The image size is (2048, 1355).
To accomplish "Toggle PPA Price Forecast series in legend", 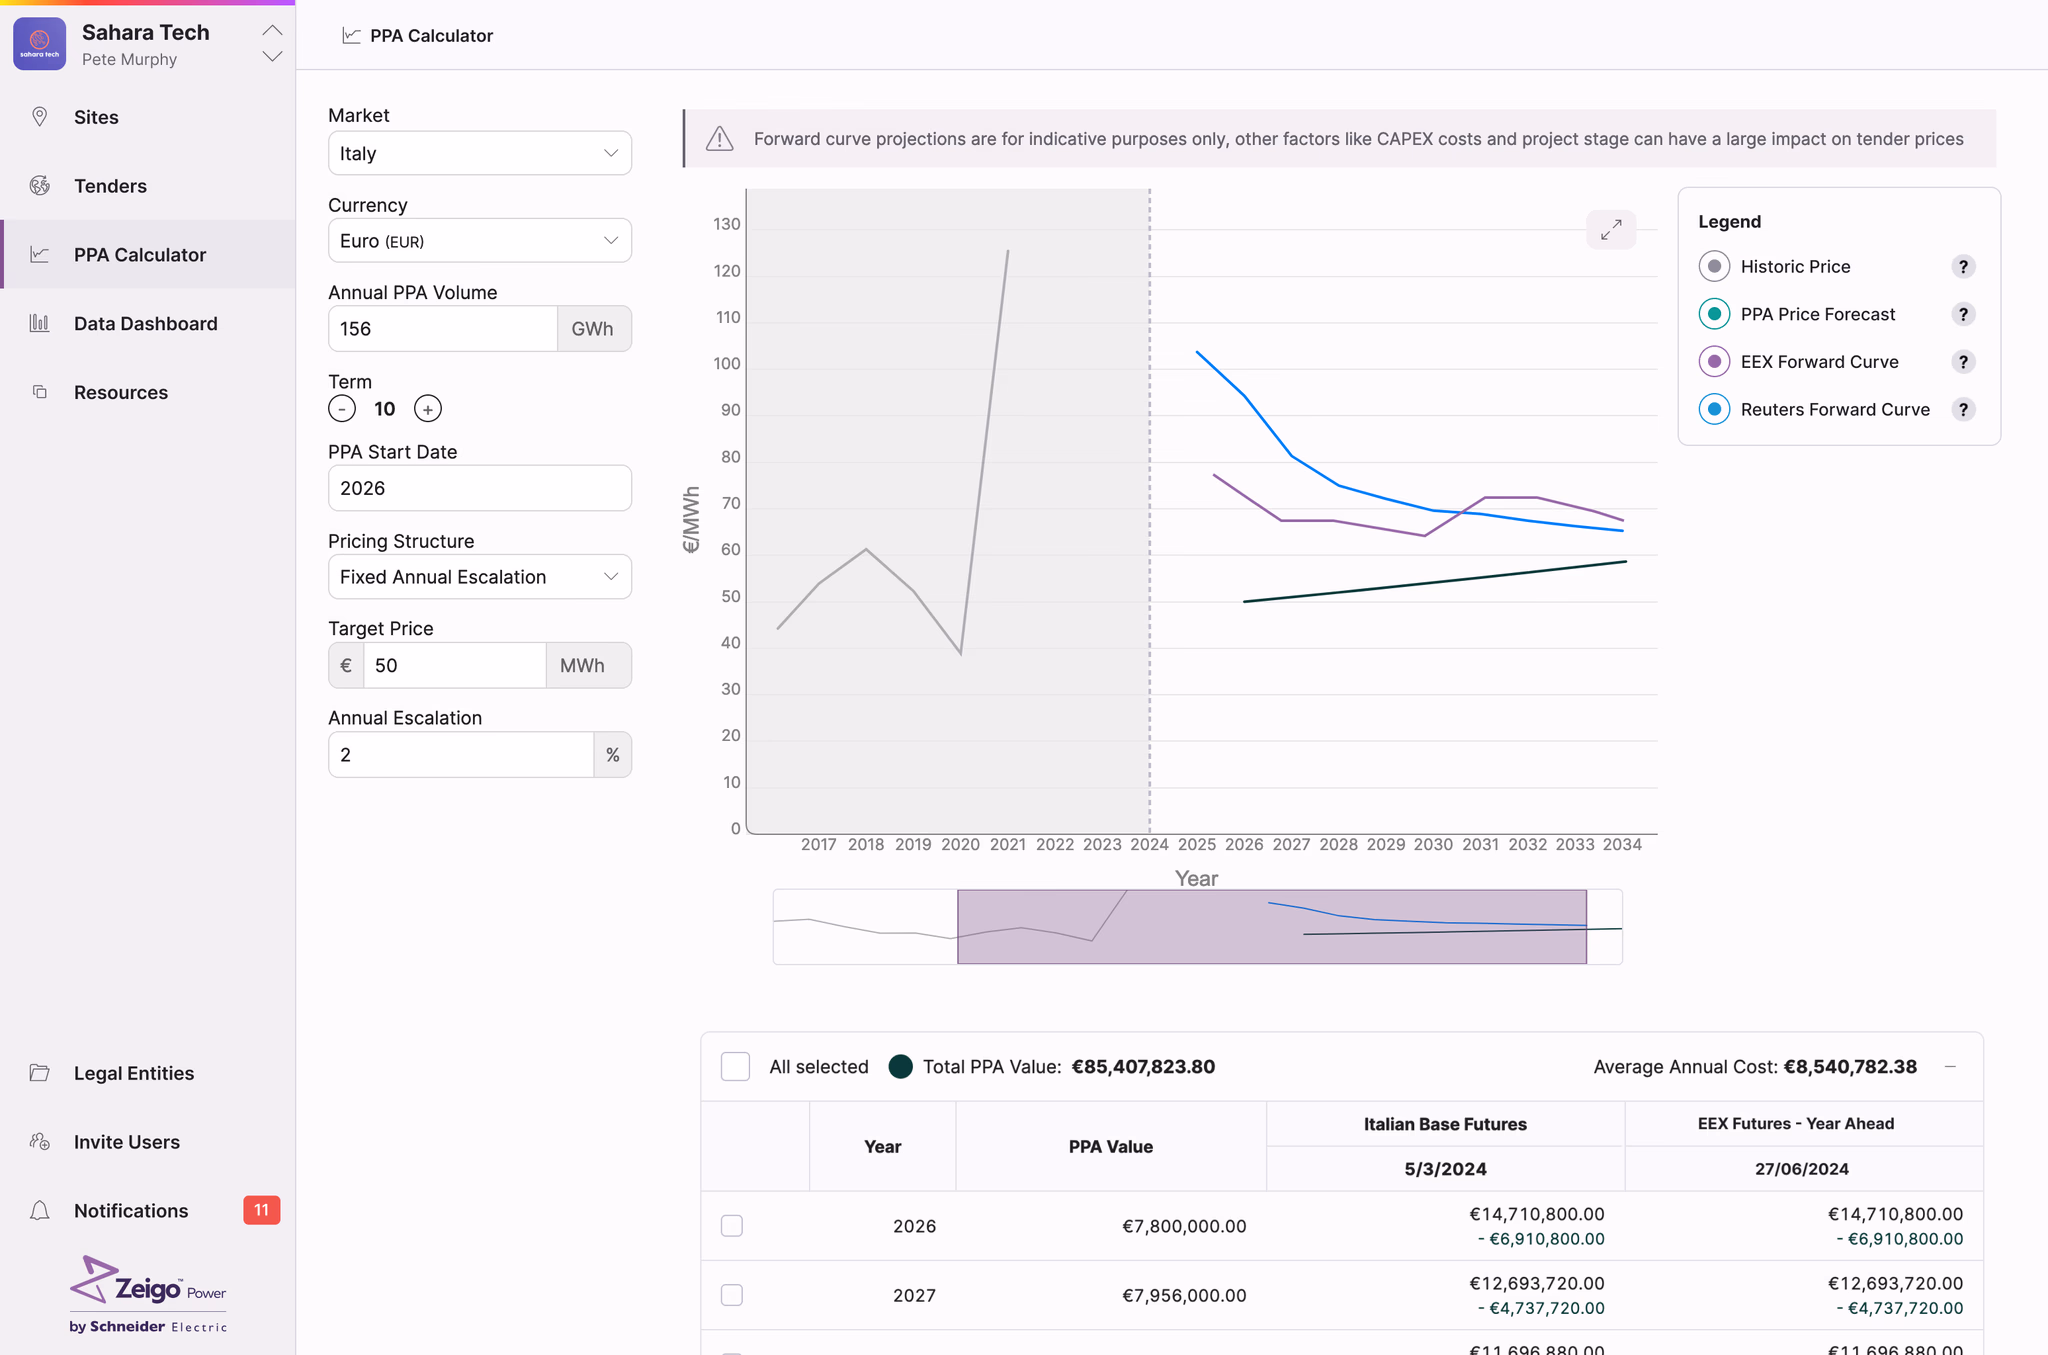I will [x=1714, y=314].
